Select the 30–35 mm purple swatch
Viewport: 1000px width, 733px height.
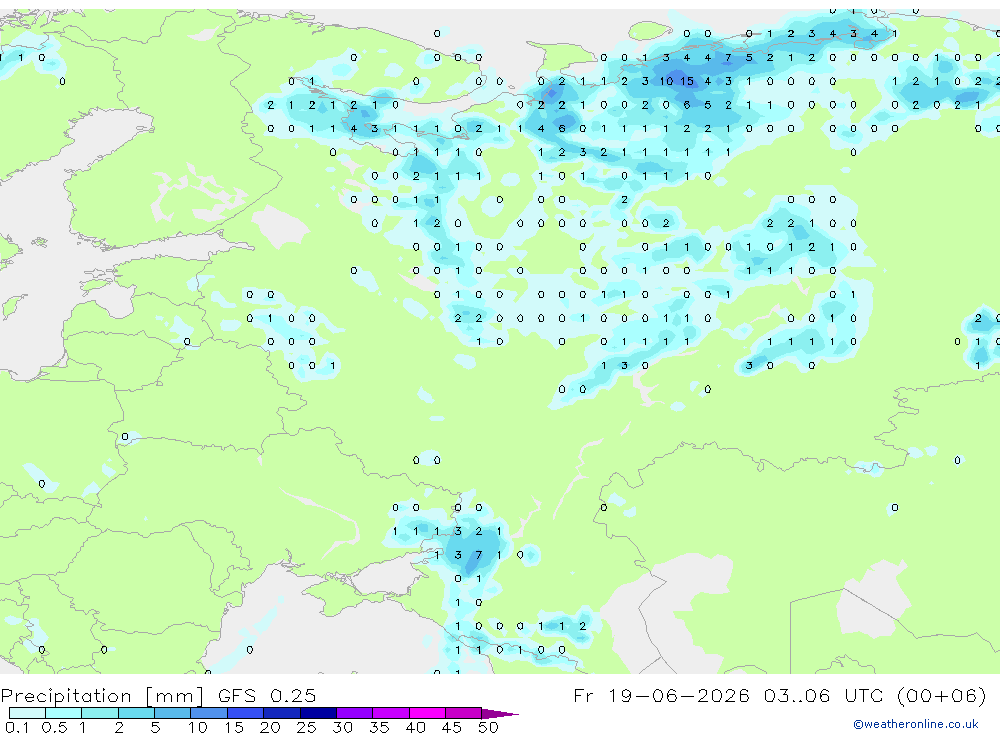point(355,713)
